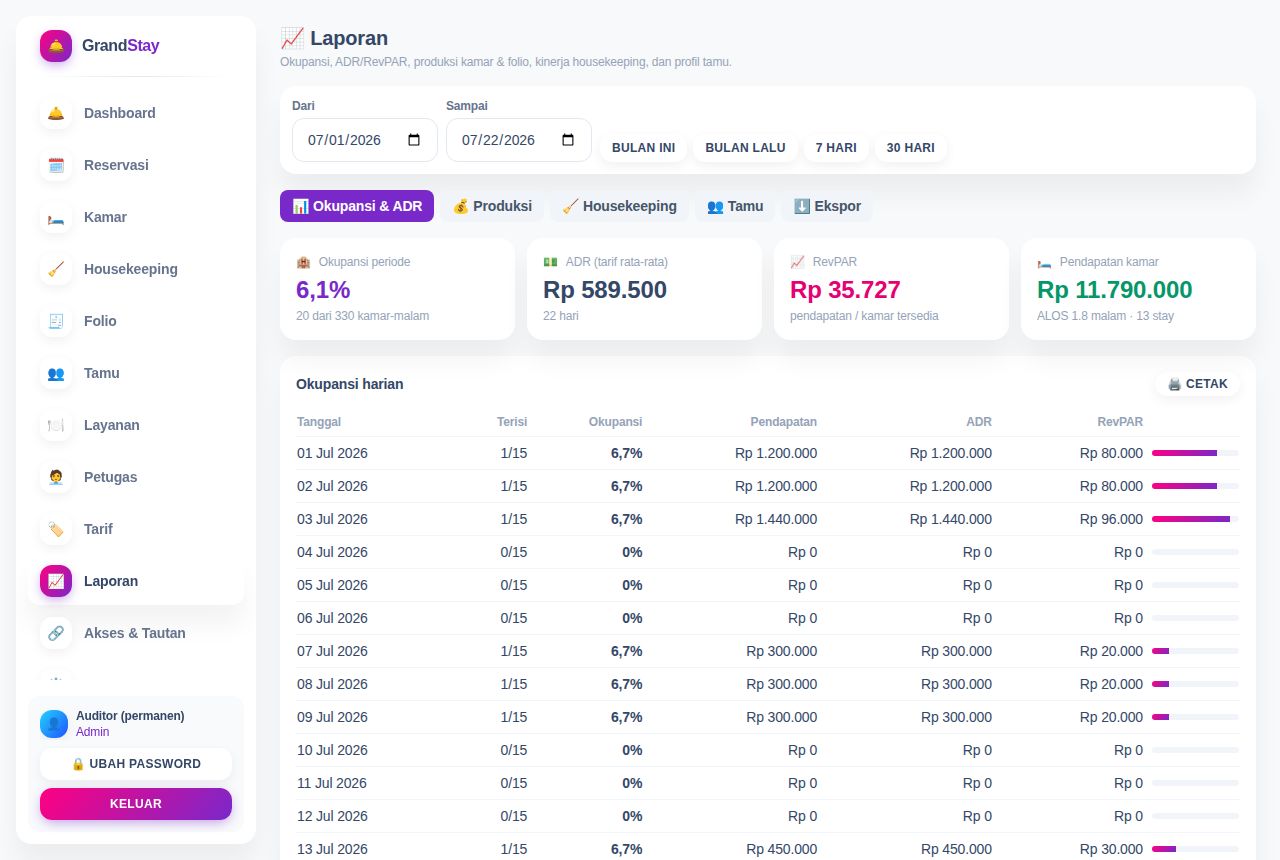Click the Auditor user avatar icon

pyautogui.click(x=54, y=724)
